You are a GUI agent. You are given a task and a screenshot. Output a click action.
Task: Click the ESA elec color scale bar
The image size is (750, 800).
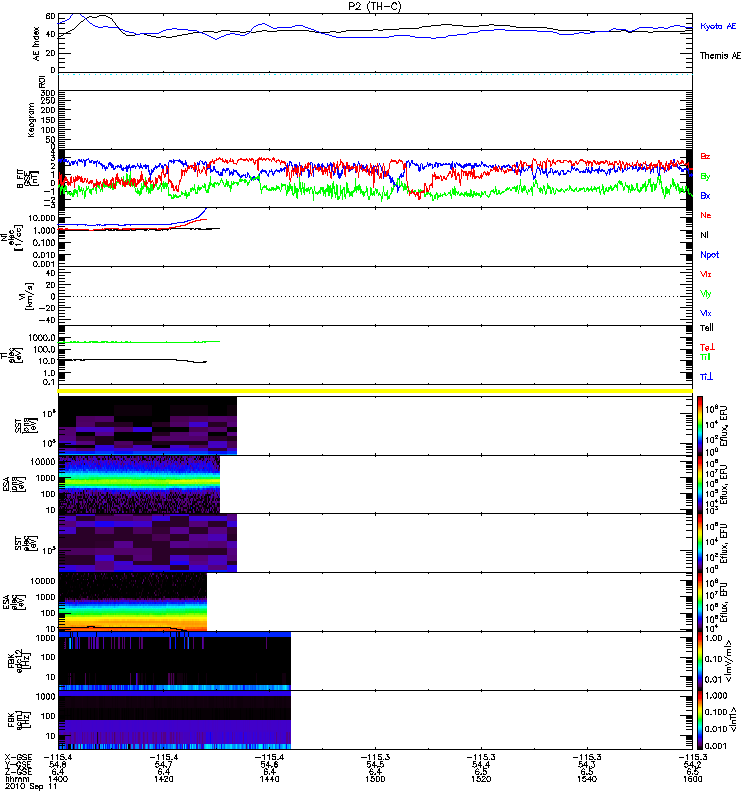click(700, 602)
